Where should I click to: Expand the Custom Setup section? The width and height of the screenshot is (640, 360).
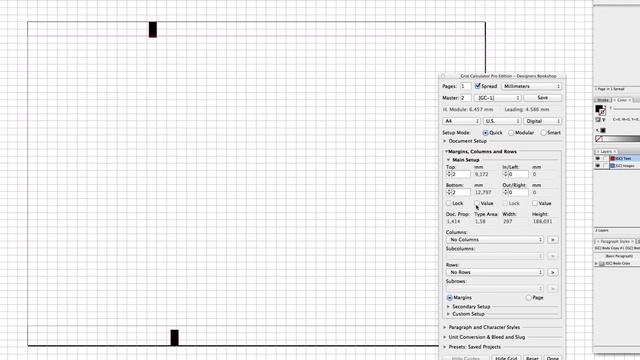click(448, 314)
